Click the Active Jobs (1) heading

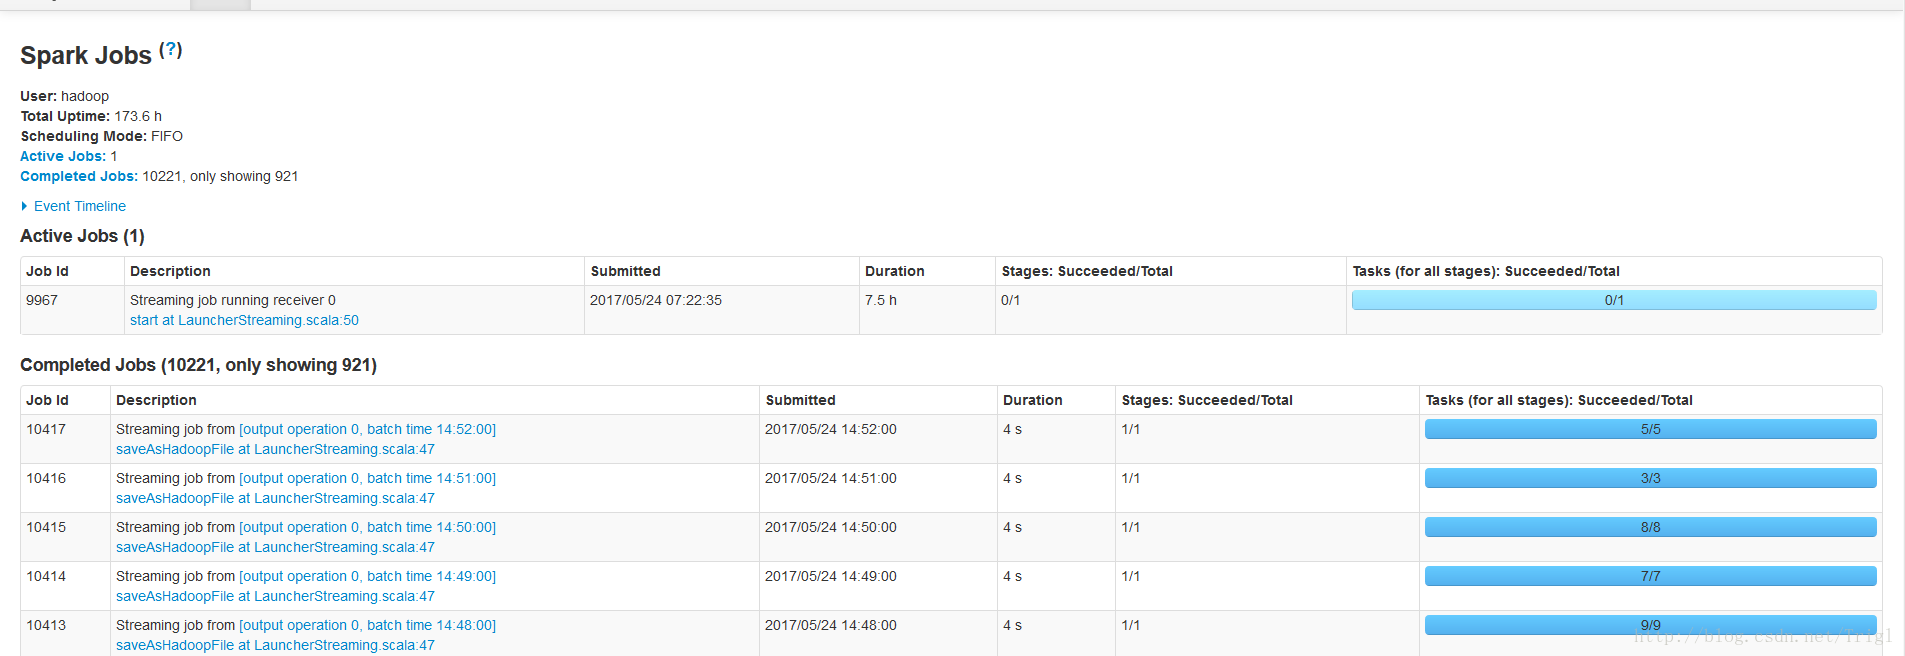(x=82, y=236)
